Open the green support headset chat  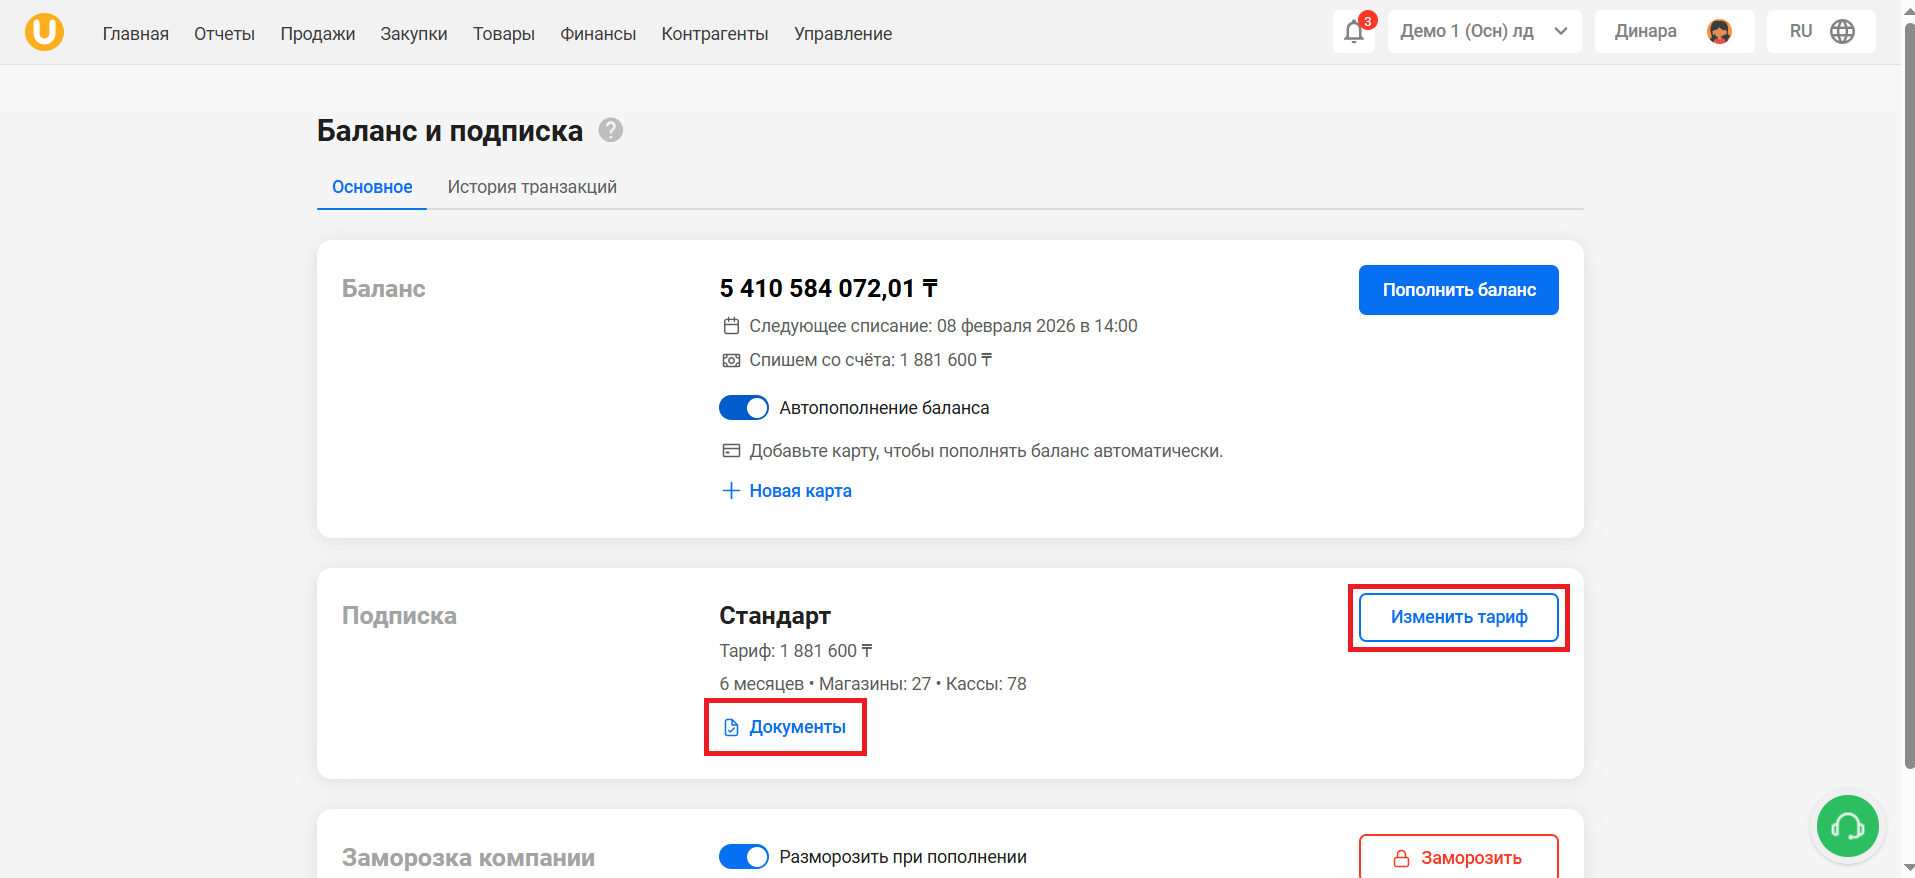click(1847, 826)
